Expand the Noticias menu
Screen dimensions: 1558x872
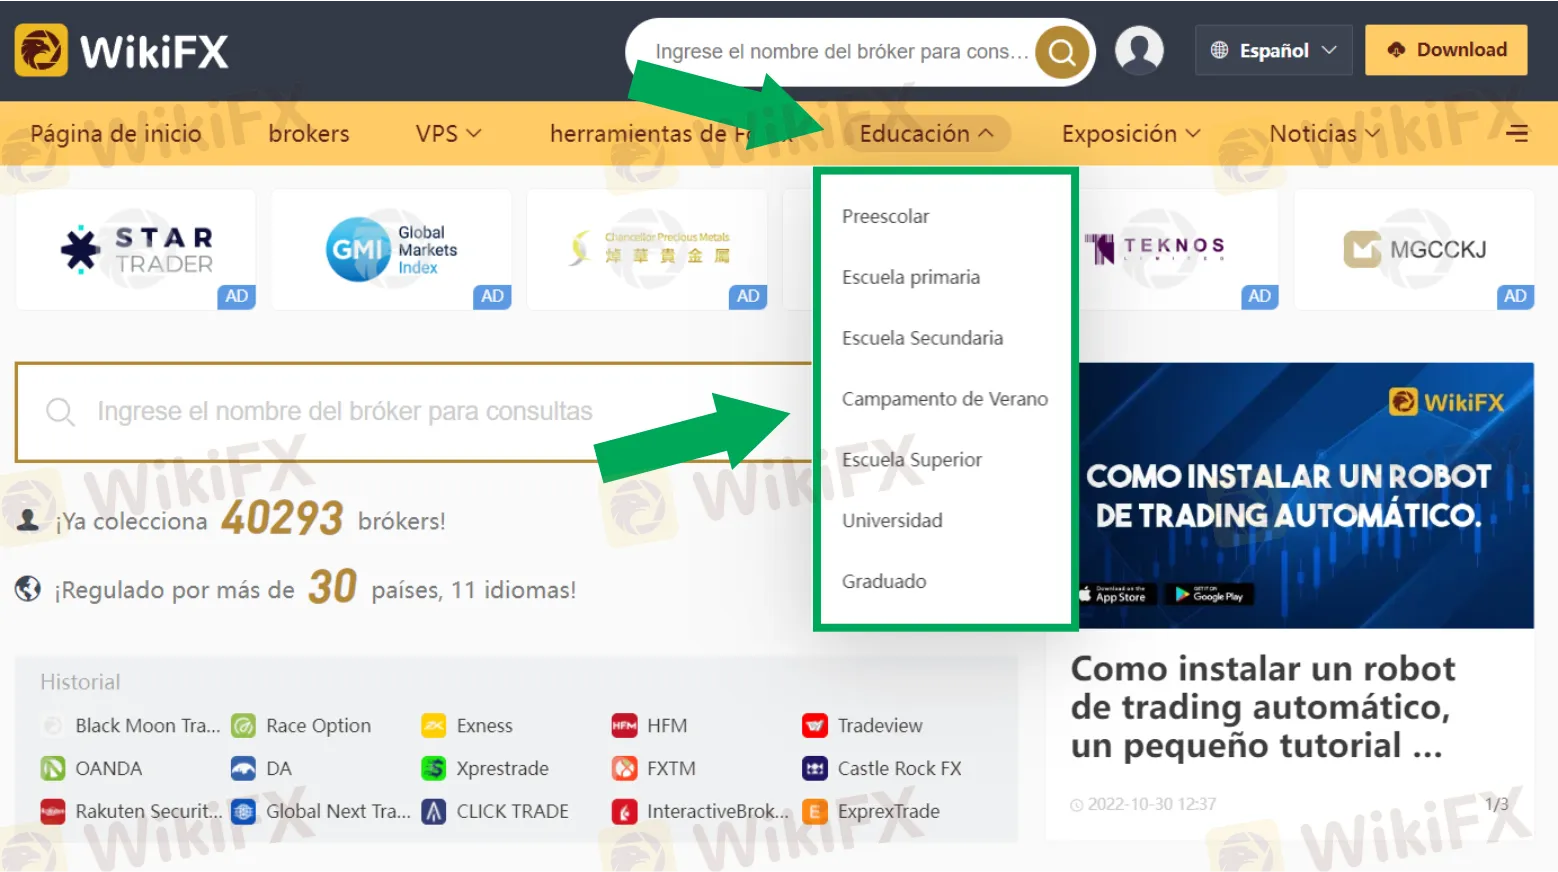tap(1324, 133)
